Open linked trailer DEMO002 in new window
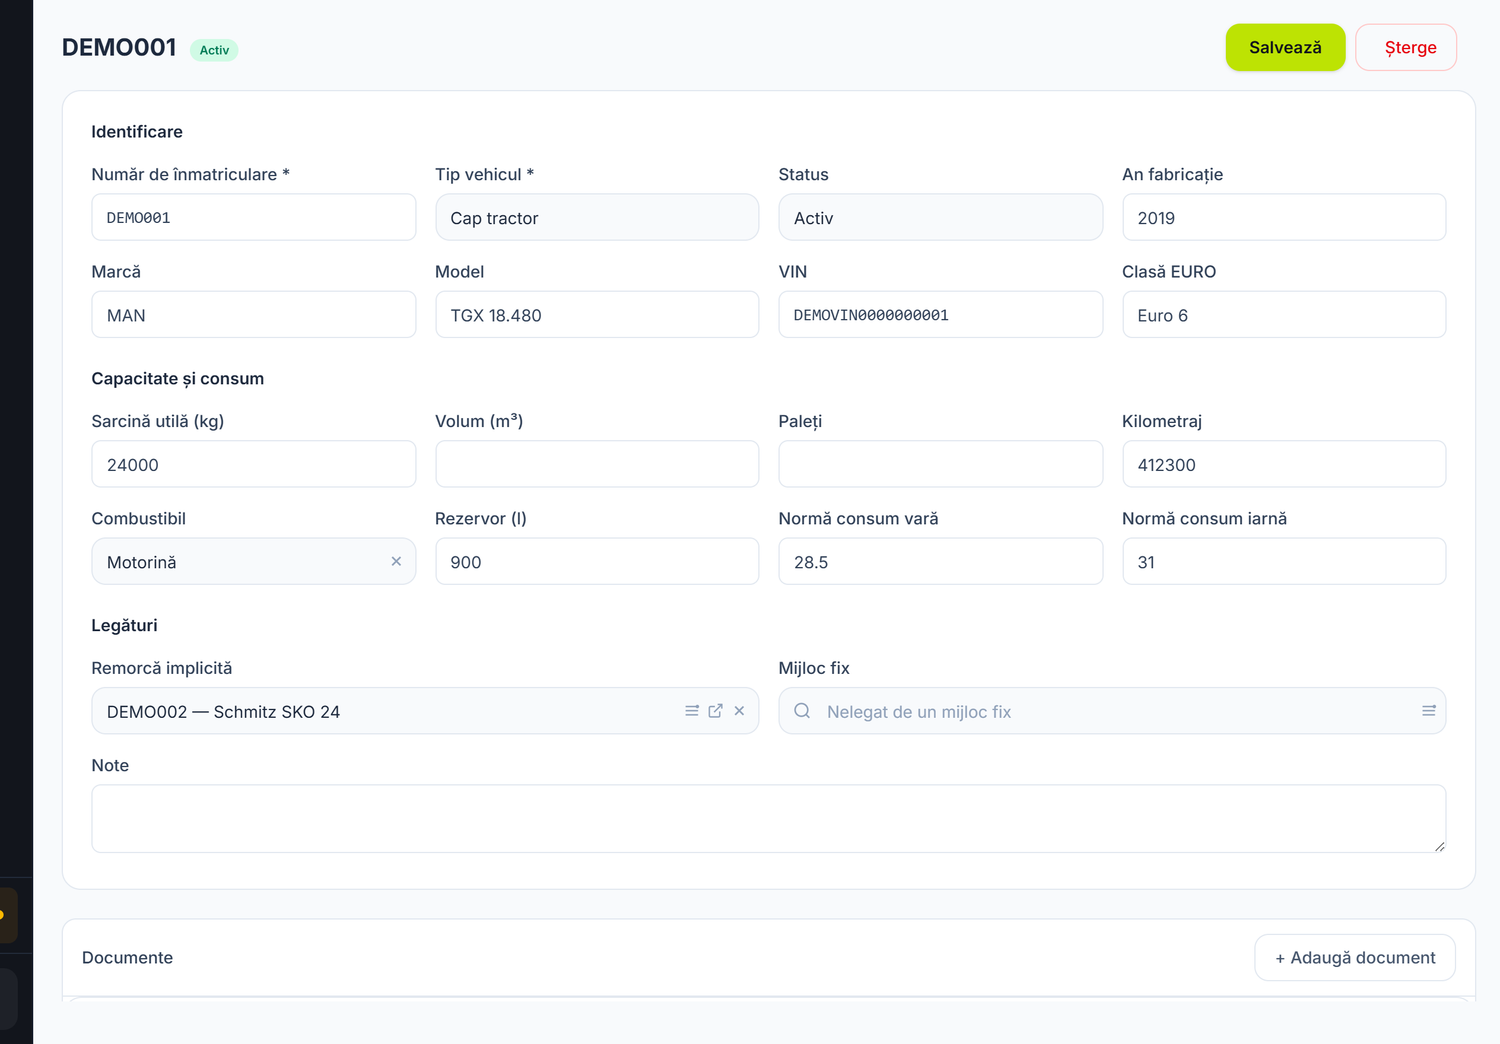 tap(716, 711)
